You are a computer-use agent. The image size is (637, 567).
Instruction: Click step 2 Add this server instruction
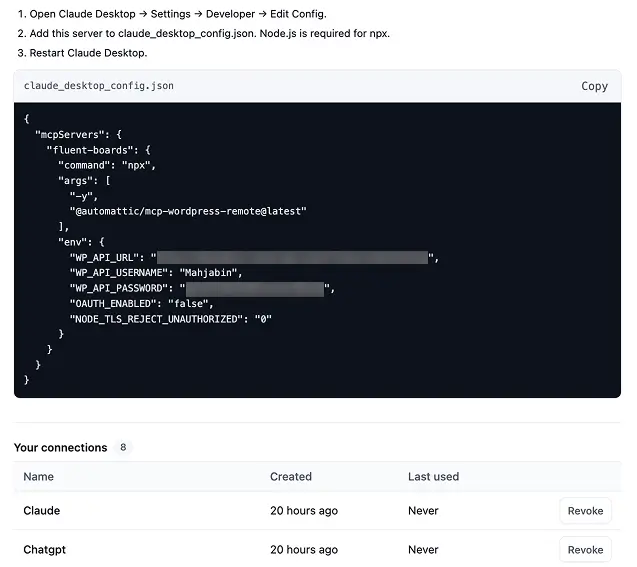click(x=204, y=33)
